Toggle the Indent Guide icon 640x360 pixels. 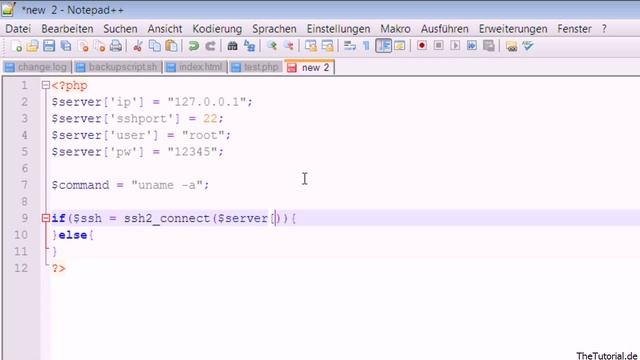[383, 46]
